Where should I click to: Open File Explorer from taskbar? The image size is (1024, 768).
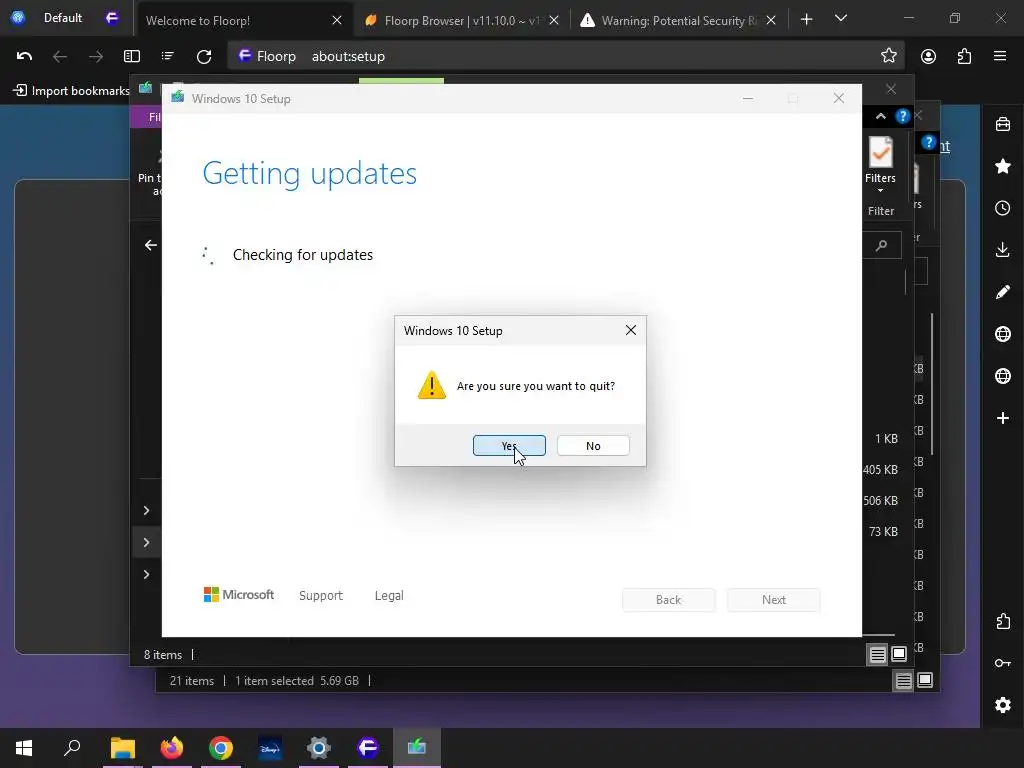point(122,748)
